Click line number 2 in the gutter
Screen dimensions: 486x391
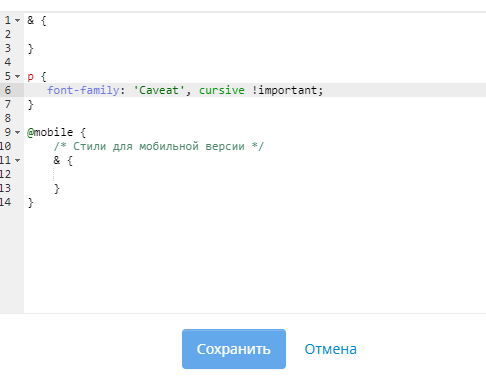(x=8, y=34)
